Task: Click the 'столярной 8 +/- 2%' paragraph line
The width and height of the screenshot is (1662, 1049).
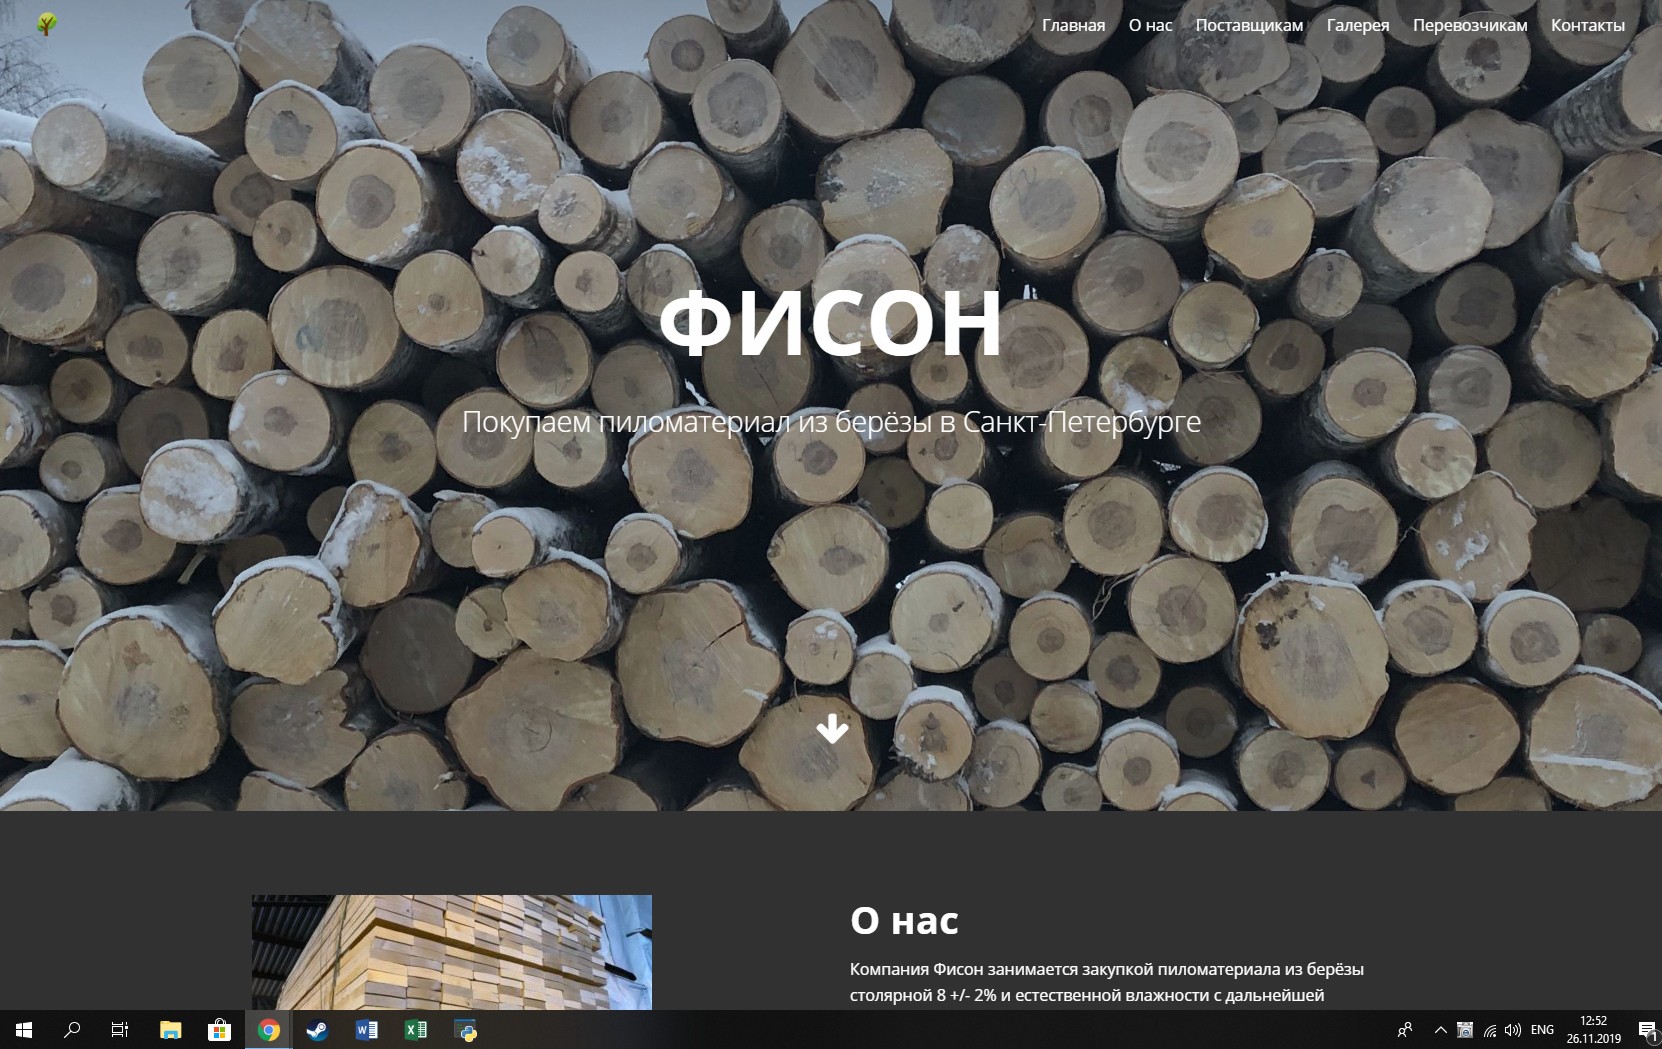Action: 1087,995
